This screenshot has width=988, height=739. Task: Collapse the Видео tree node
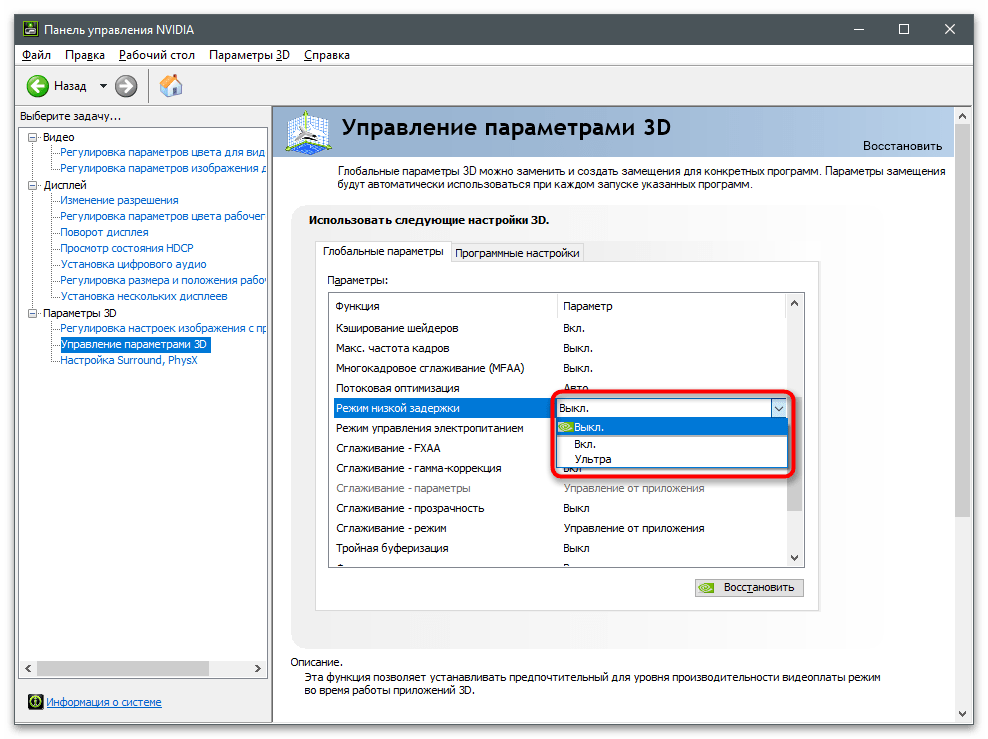tap(33, 137)
